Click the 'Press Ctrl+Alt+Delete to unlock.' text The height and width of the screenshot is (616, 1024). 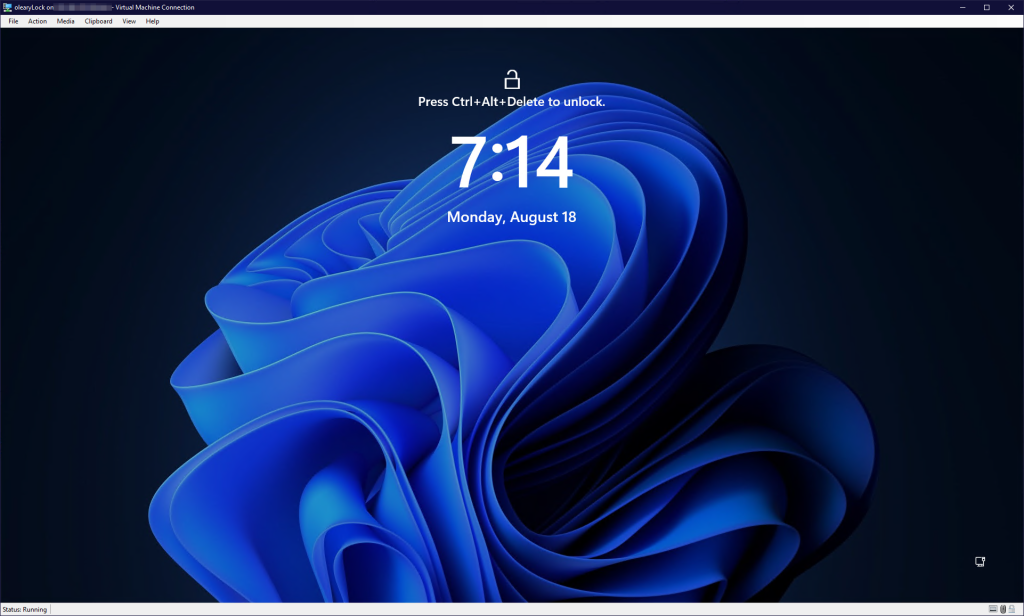(x=511, y=101)
